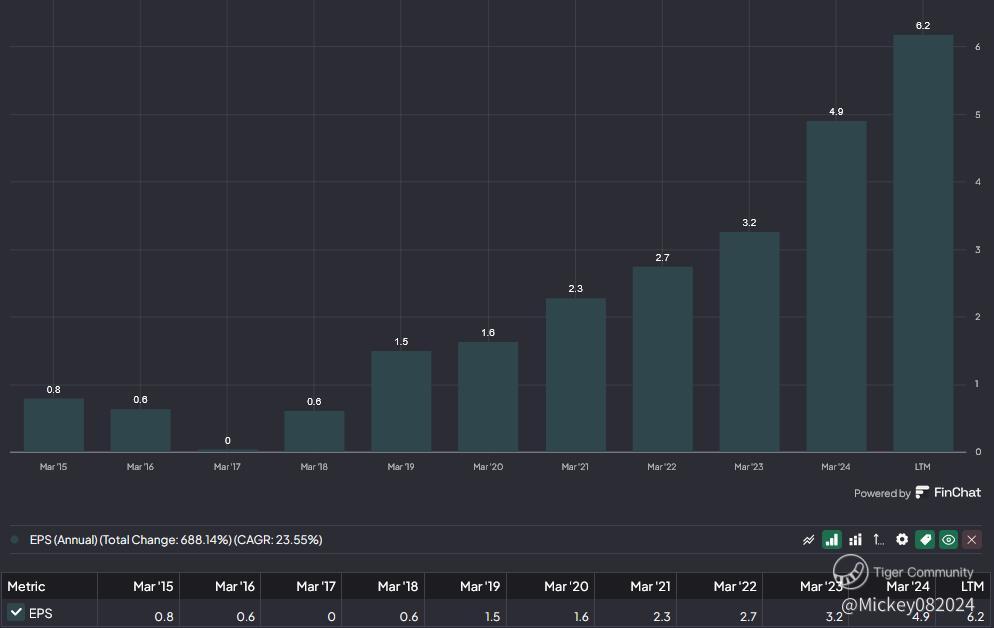This screenshot has width=994, height=628.
Task: Switch series to line chart type
Action: (808, 540)
